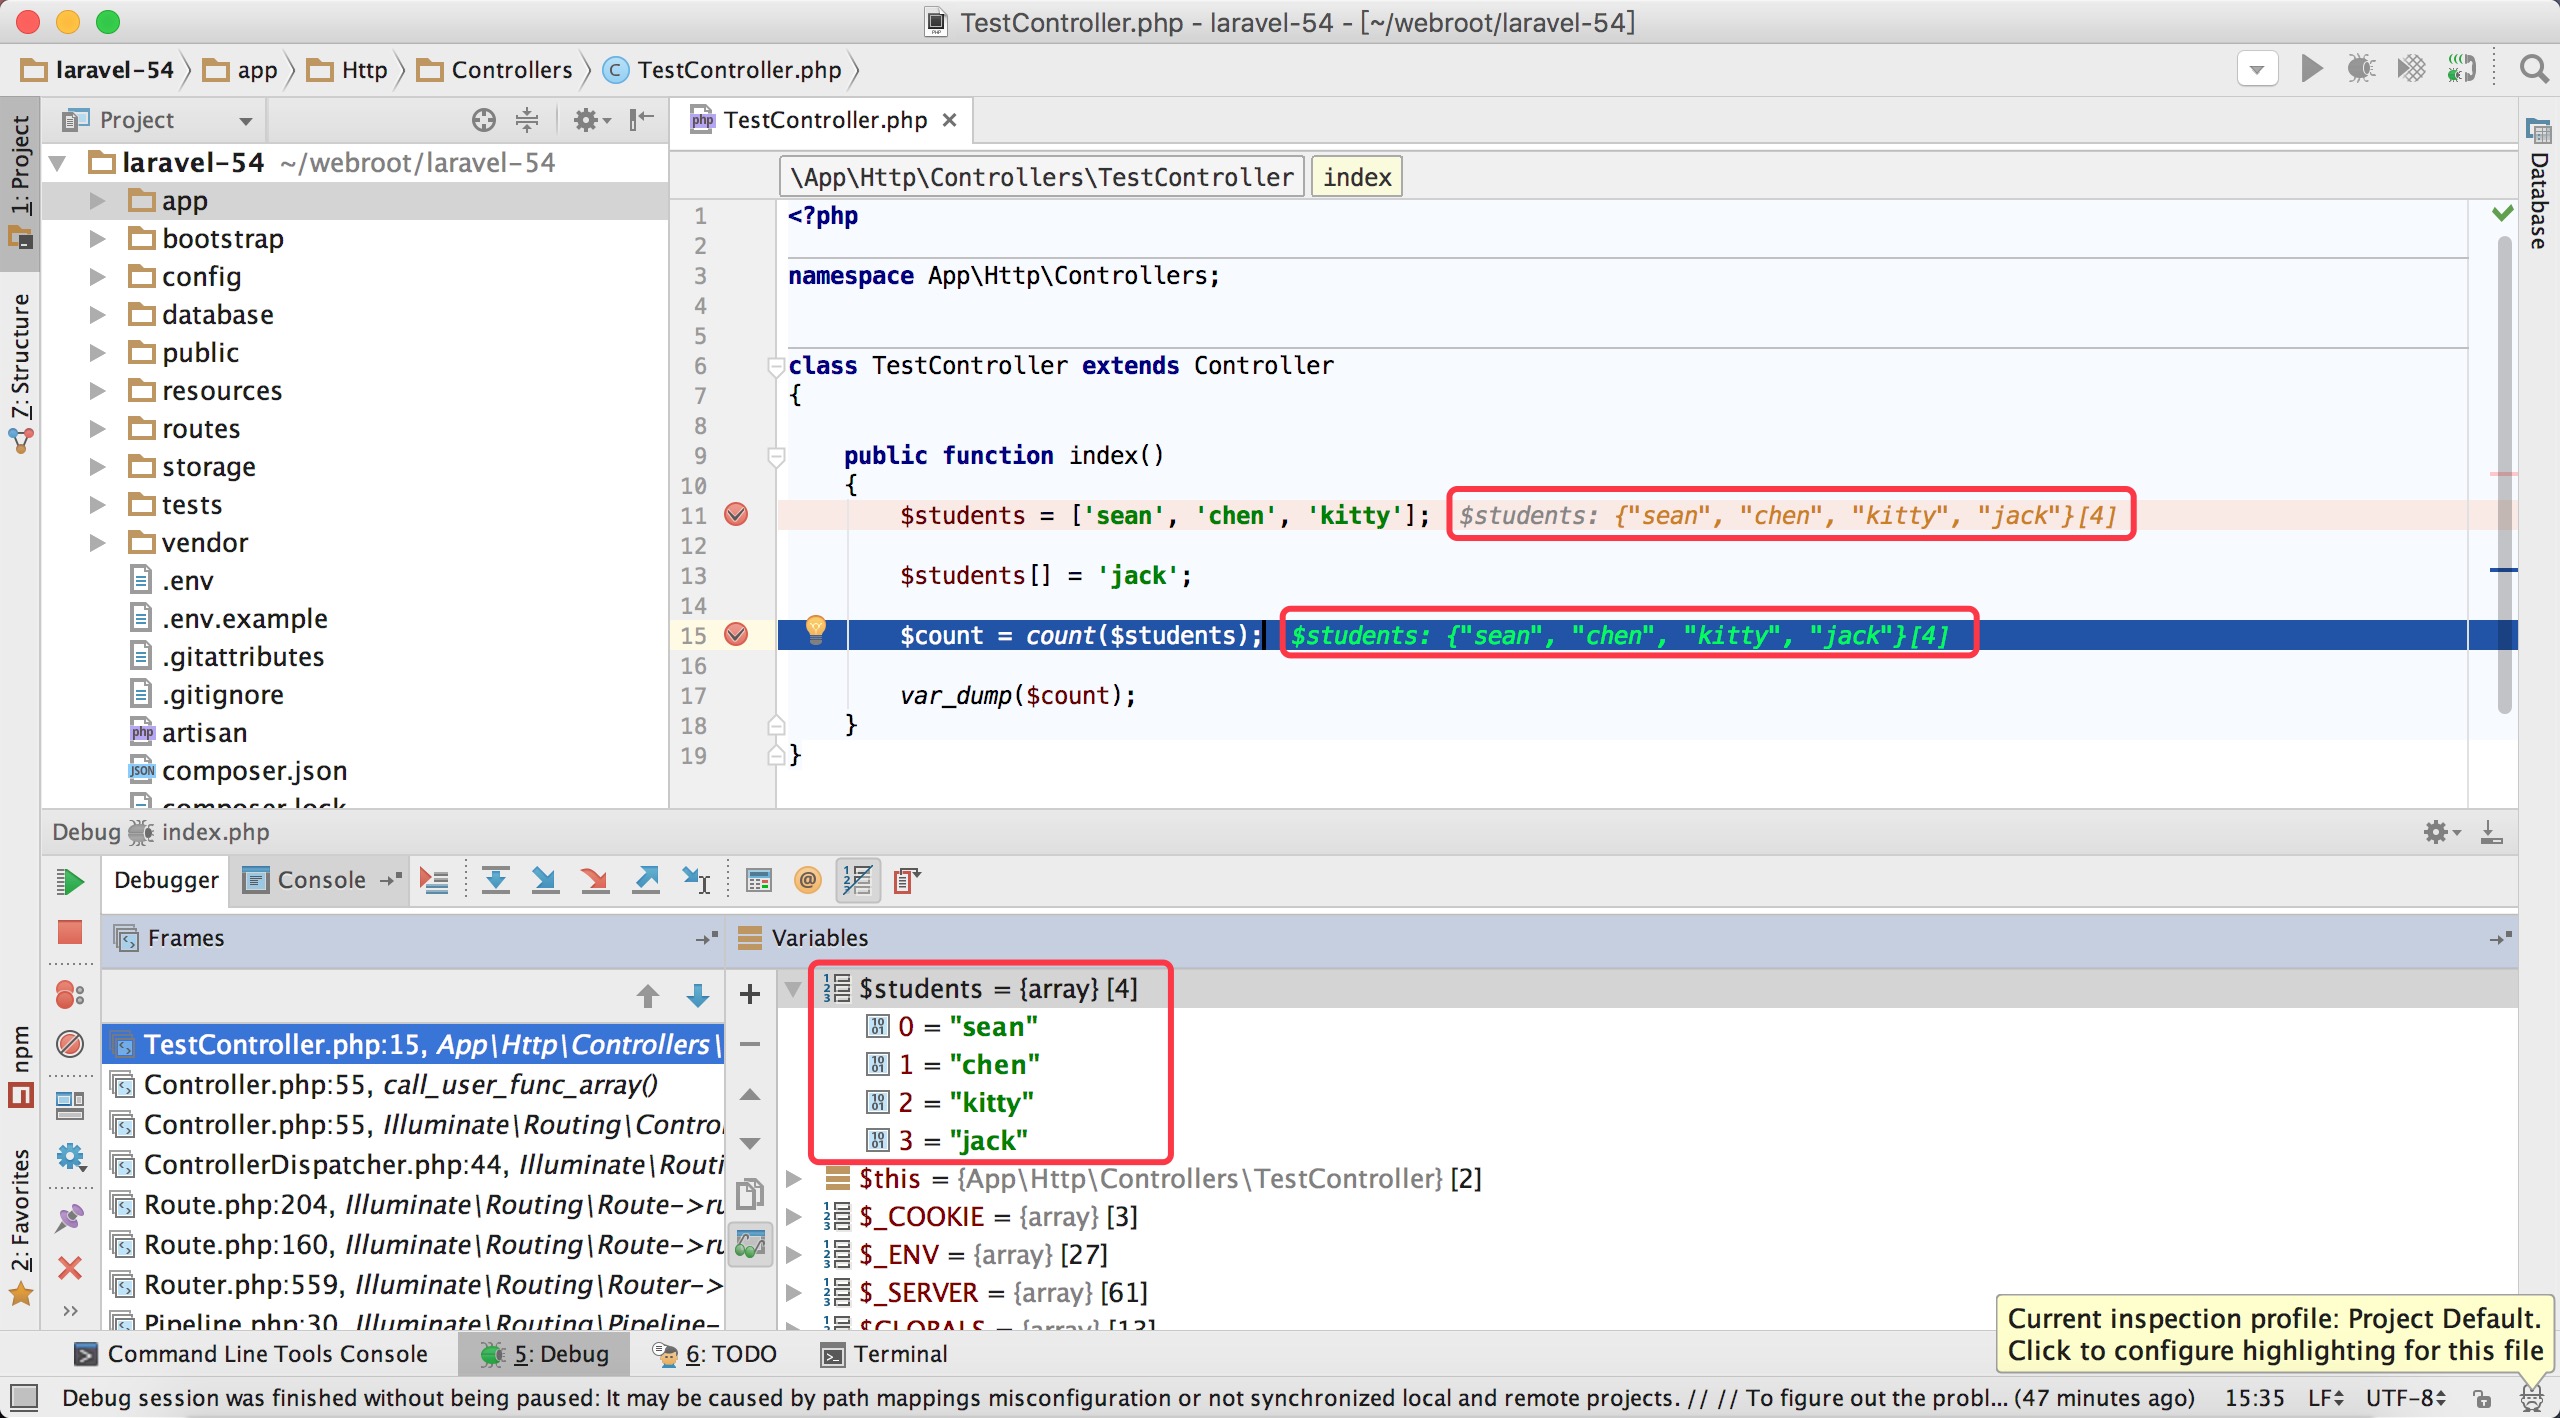Screen dimensions: 2560x1418
Task: Click Run to Cursor icon
Action: pos(697,881)
